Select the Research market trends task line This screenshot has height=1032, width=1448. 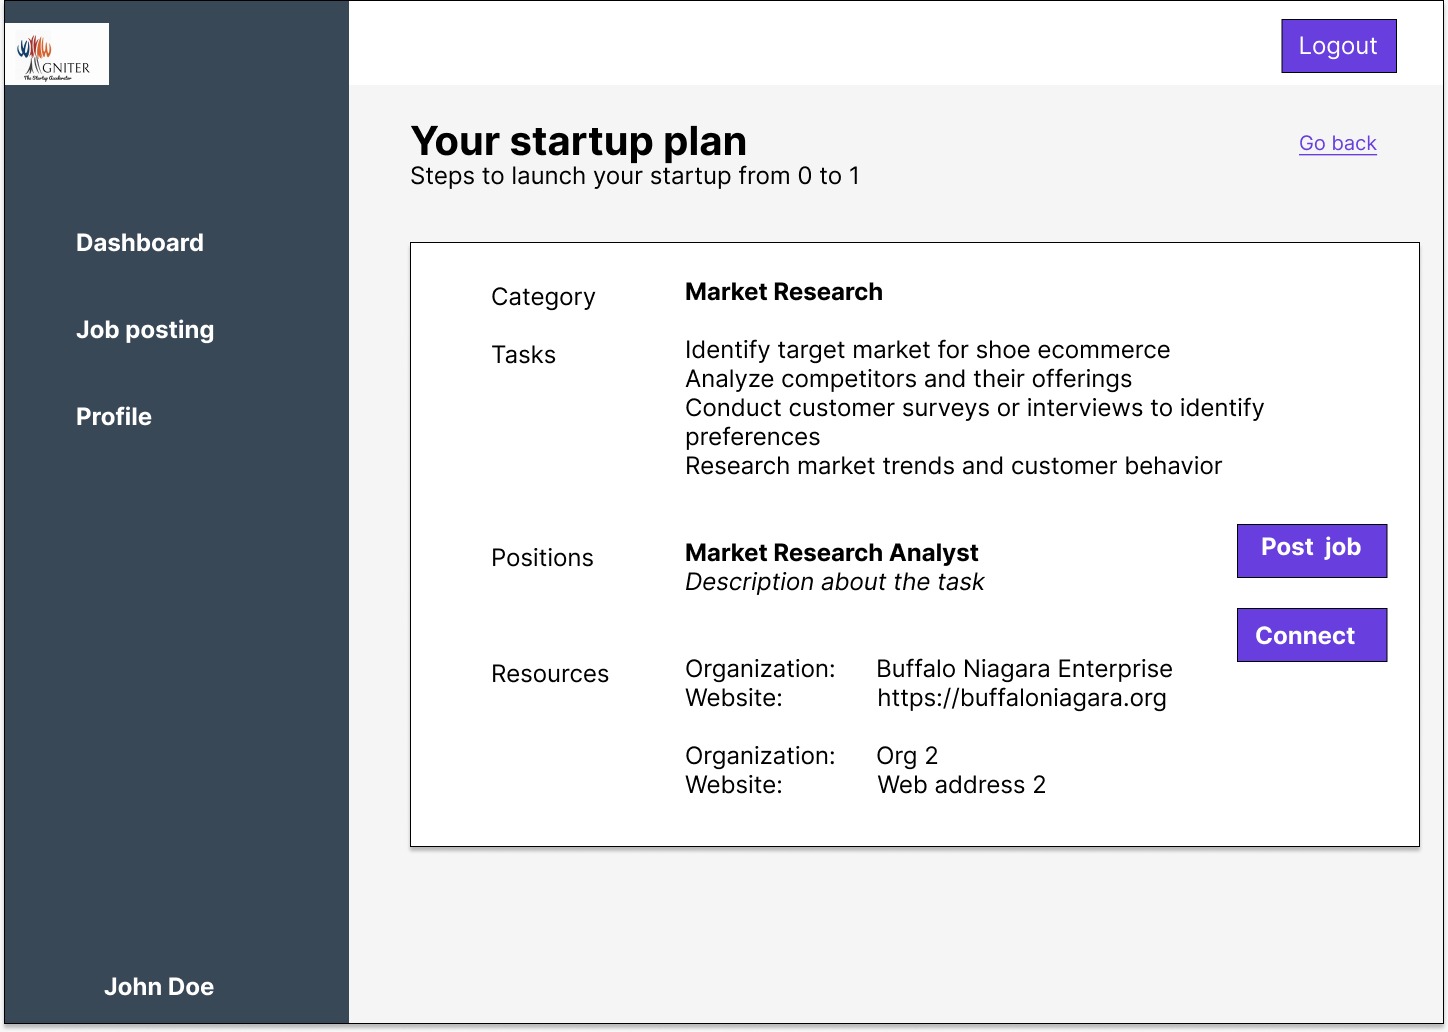click(x=953, y=466)
